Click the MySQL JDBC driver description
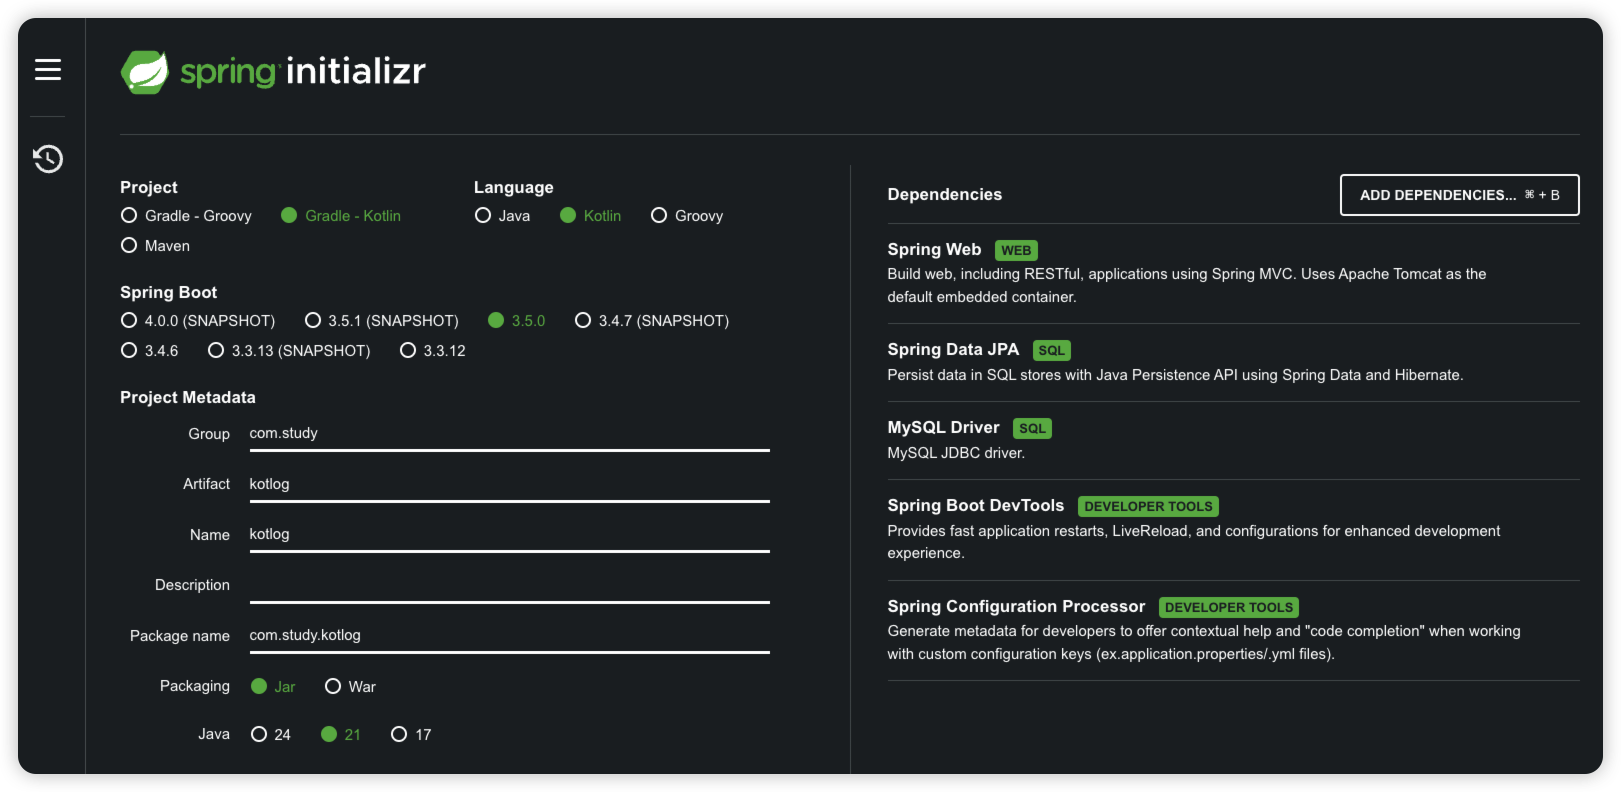 [x=956, y=453]
